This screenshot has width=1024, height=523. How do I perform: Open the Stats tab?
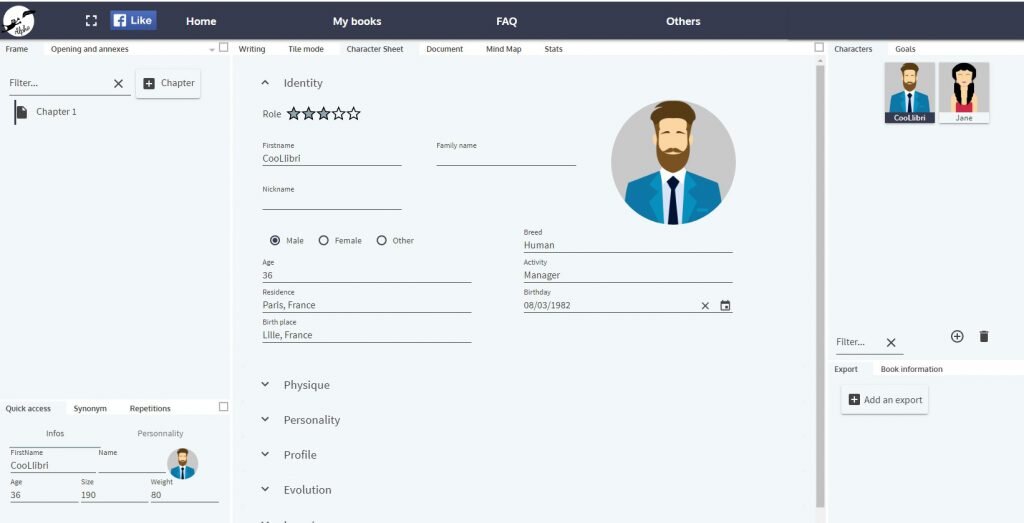[553, 49]
